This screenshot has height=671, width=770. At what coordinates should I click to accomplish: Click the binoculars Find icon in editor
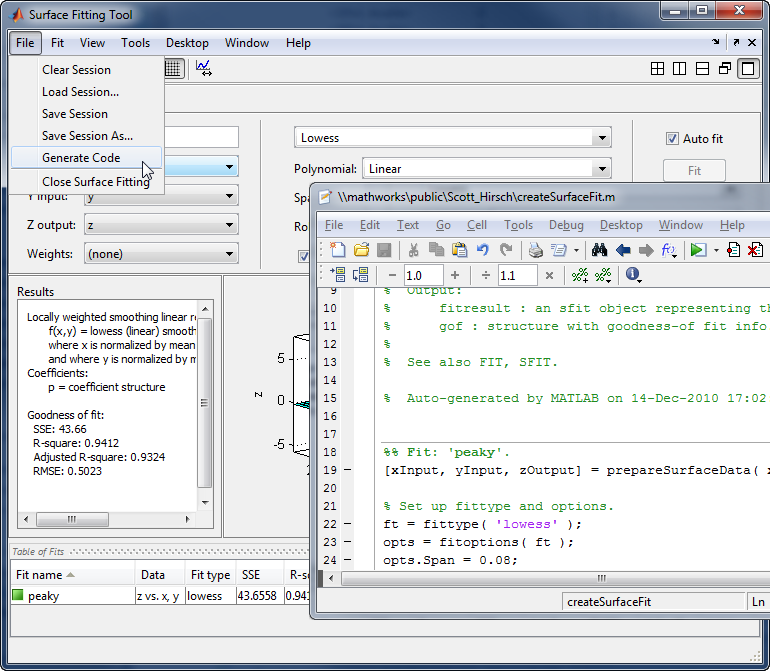tap(600, 250)
